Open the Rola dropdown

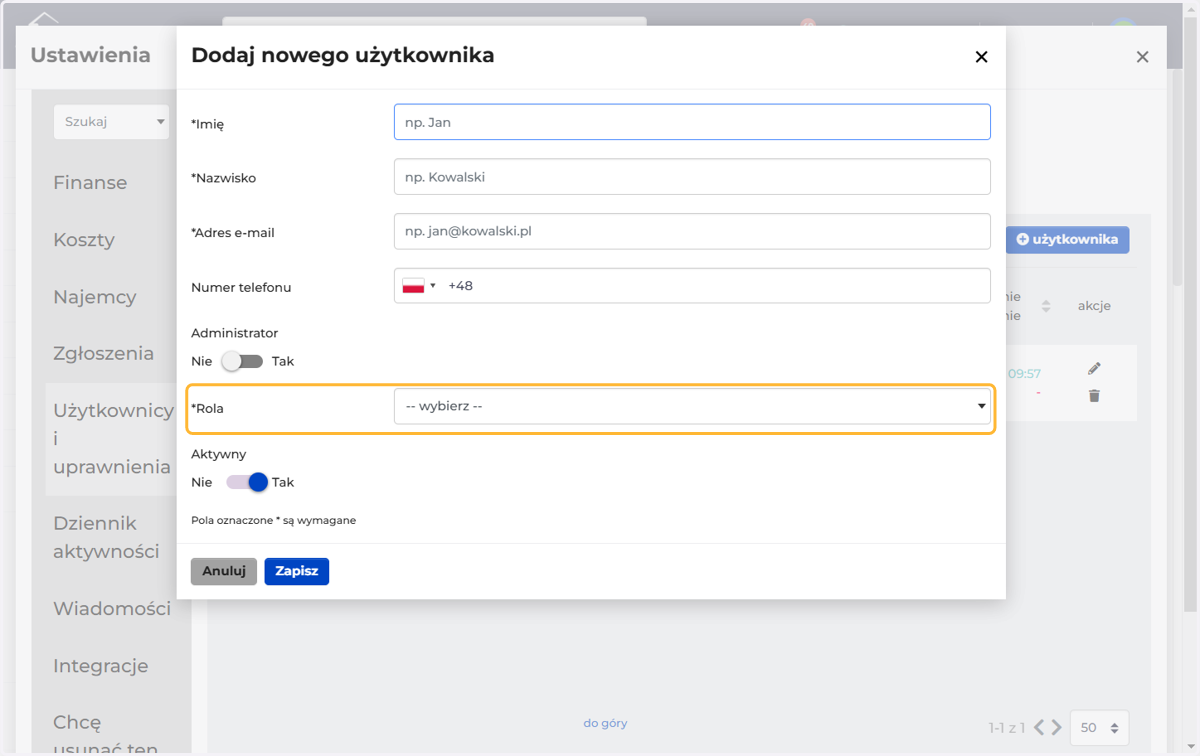(x=692, y=407)
